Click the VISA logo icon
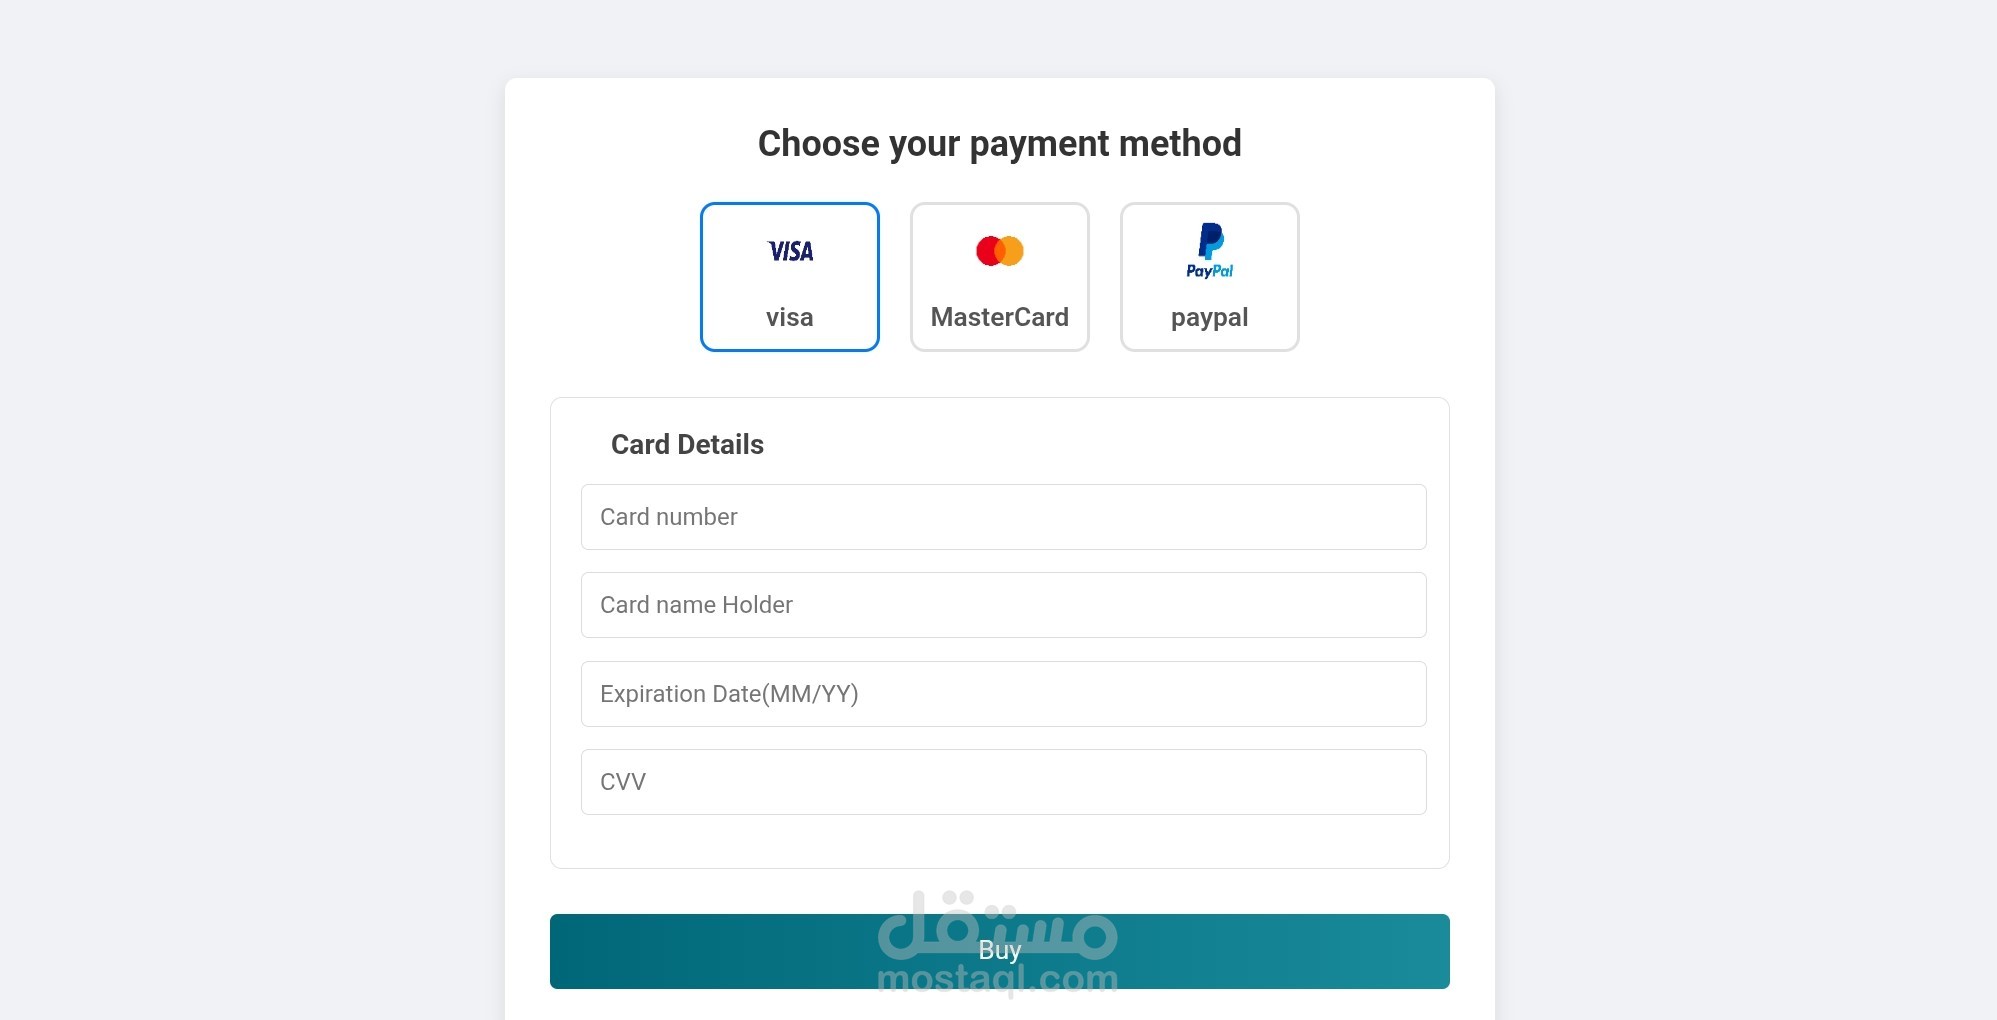Screen dimensions: 1997x1020 coord(790,251)
